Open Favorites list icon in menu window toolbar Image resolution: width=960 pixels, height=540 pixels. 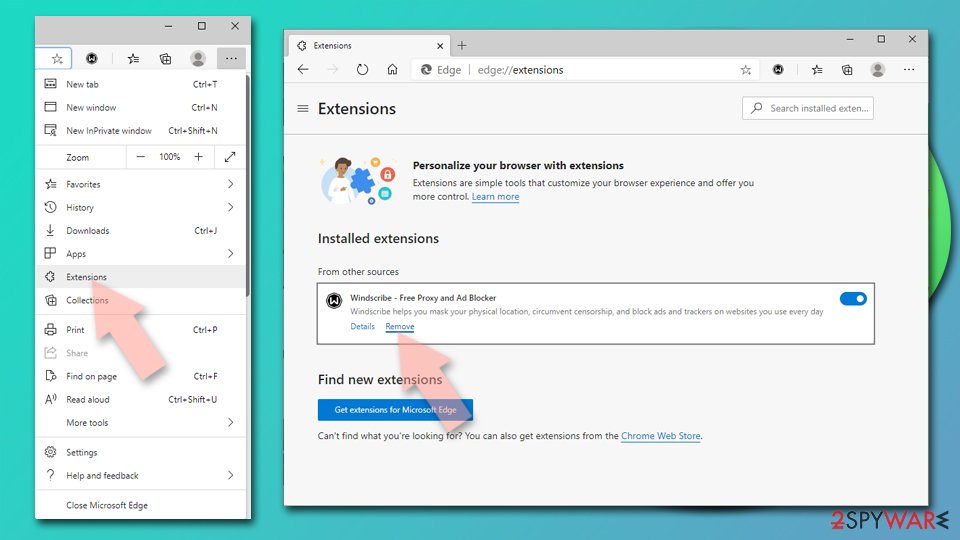pos(133,59)
